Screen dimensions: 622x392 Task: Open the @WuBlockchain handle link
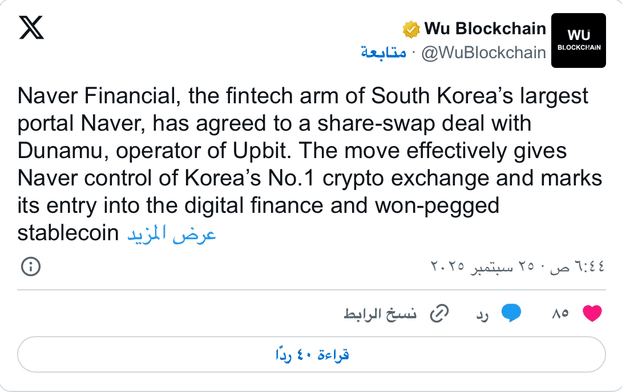tap(484, 52)
